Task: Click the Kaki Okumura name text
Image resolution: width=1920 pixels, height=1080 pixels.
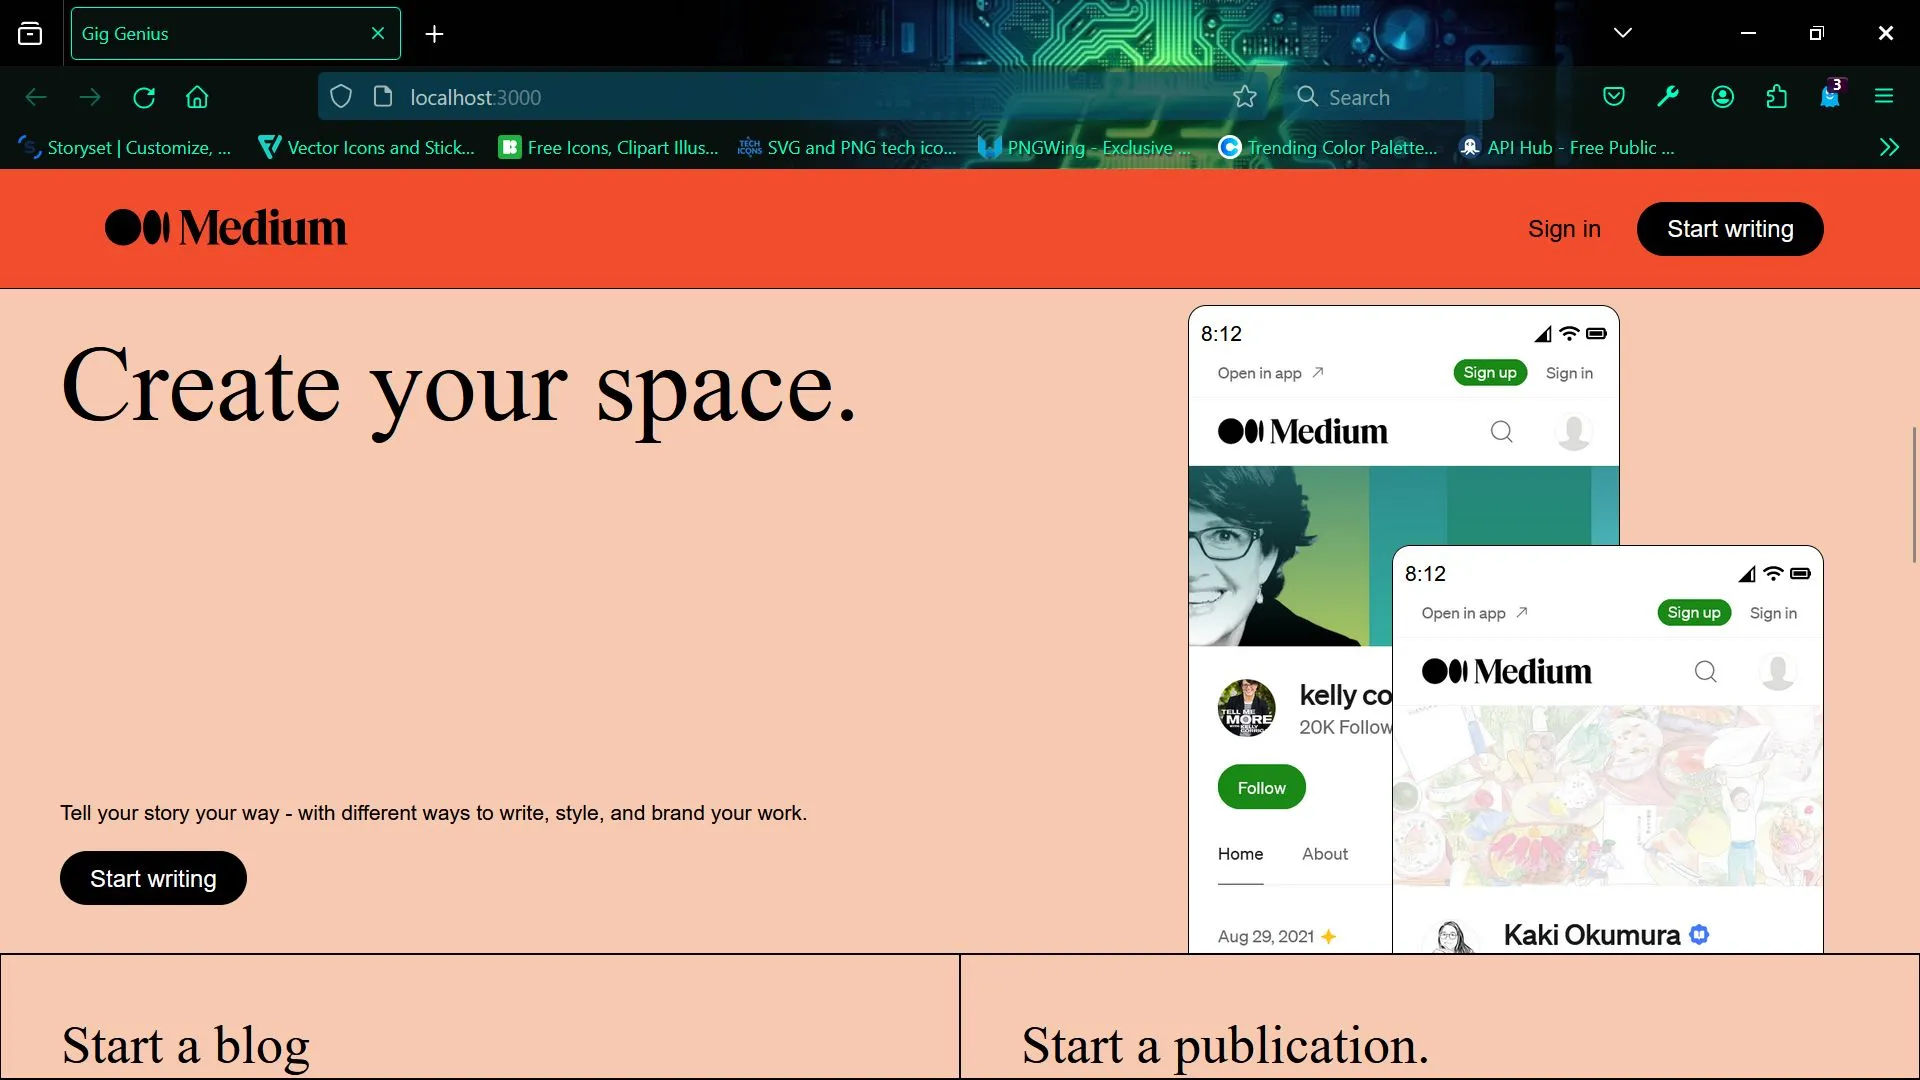Action: click(x=1591, y=935)
